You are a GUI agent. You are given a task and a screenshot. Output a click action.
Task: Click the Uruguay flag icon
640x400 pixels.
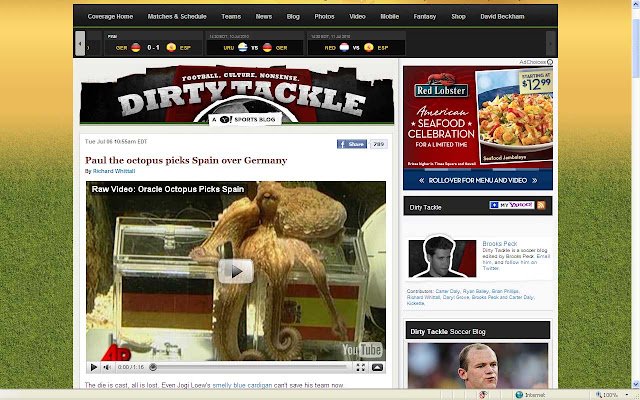243,48
